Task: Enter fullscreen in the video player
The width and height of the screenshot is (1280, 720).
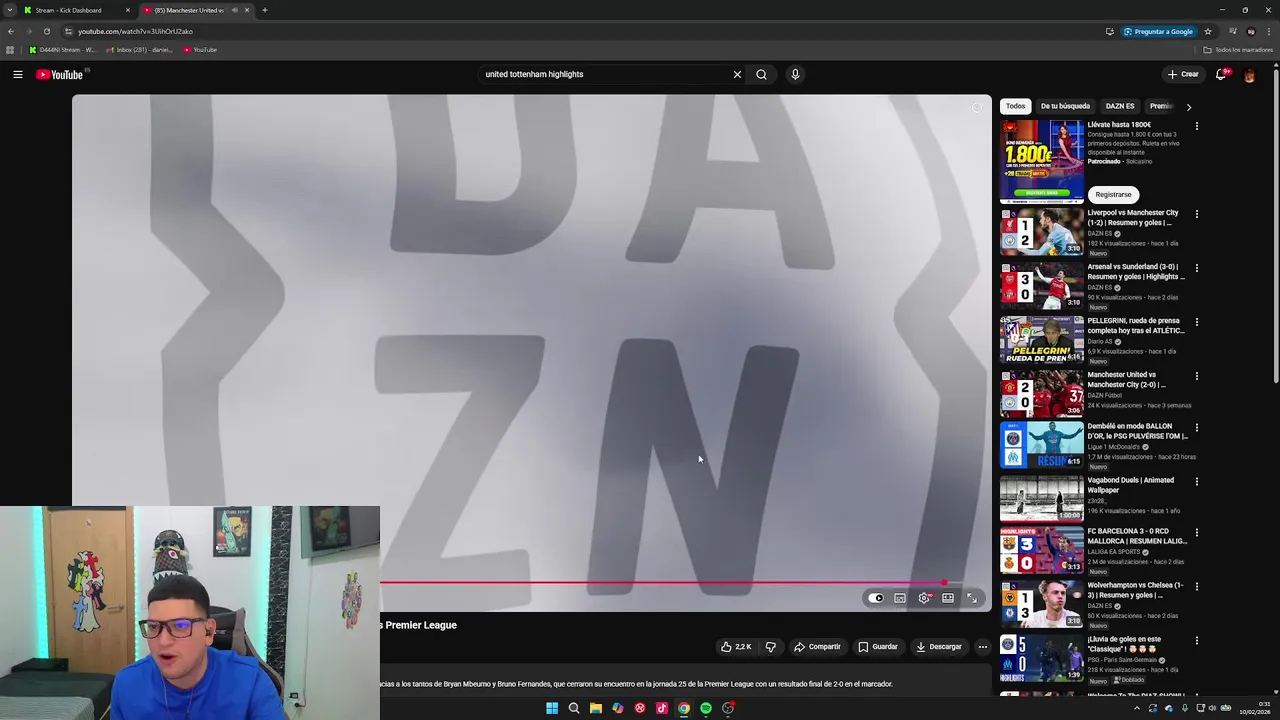Action: 972,598
